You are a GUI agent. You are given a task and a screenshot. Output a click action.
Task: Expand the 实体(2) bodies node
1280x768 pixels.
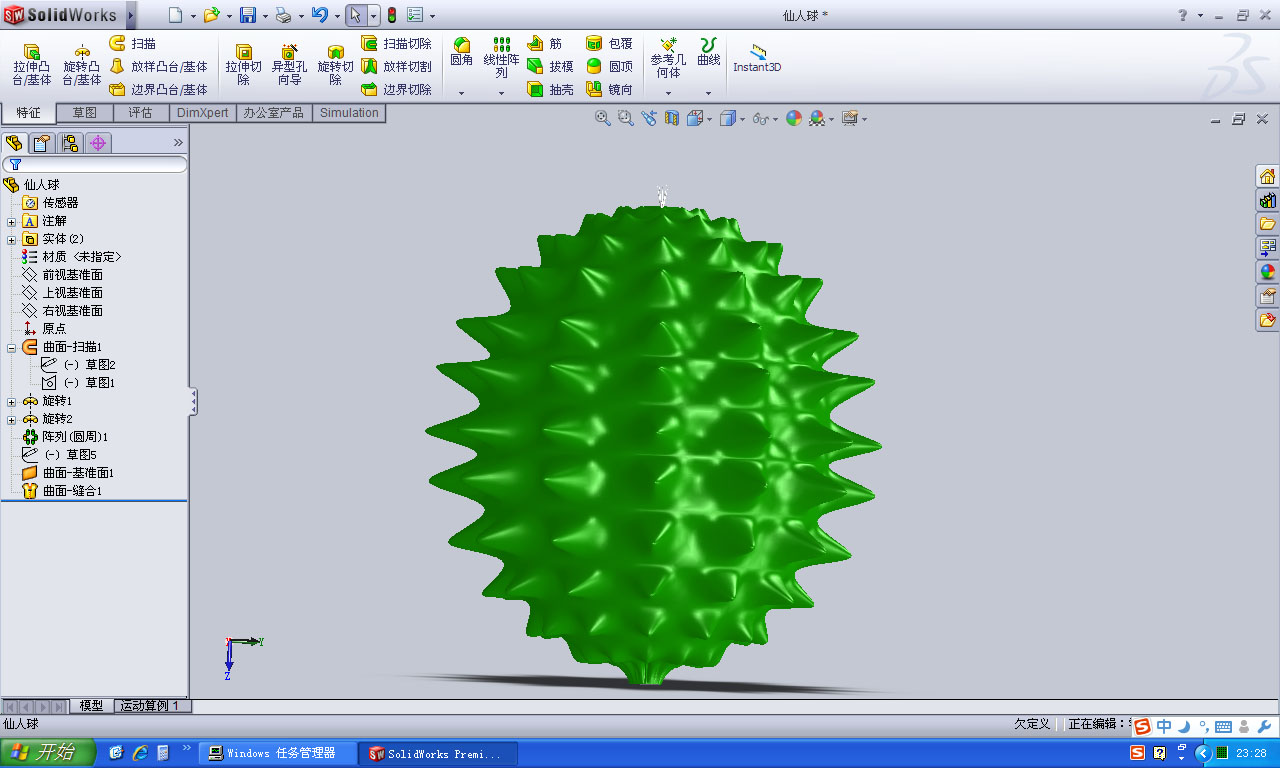pyautogui.click(x=11, y=239)
